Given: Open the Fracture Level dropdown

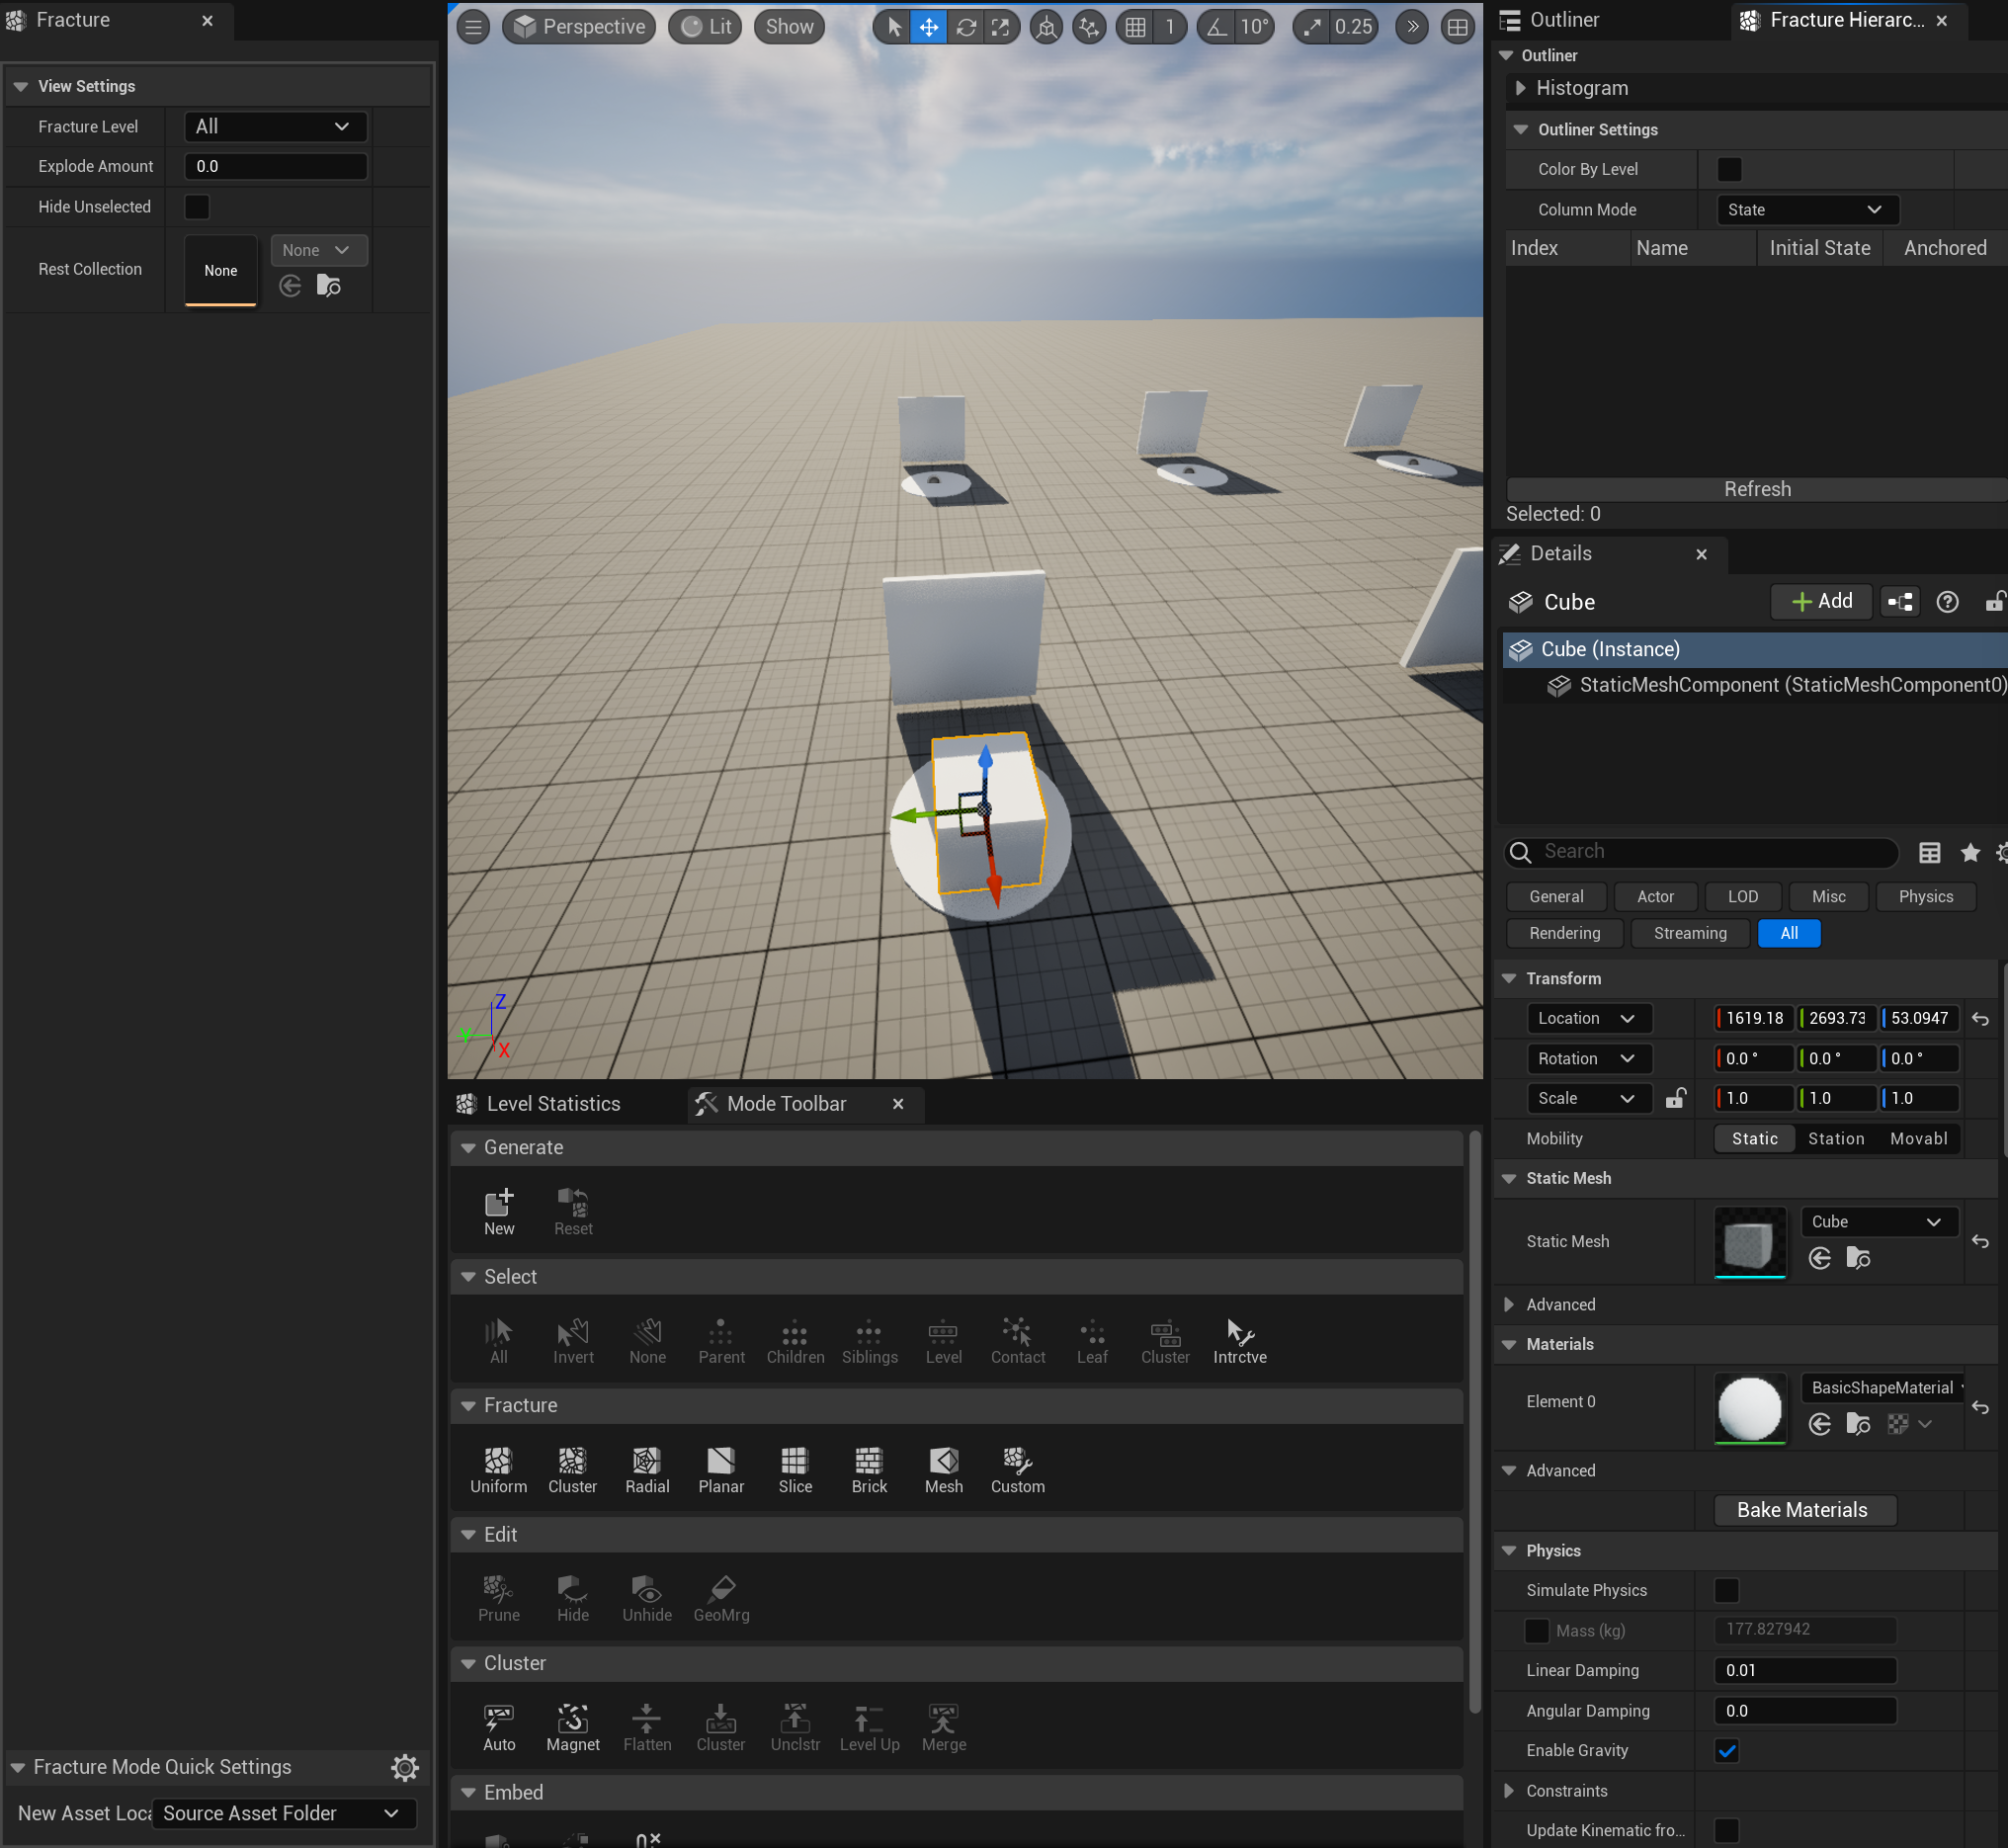Looking at the screenshot, I should tap(275, 127).
